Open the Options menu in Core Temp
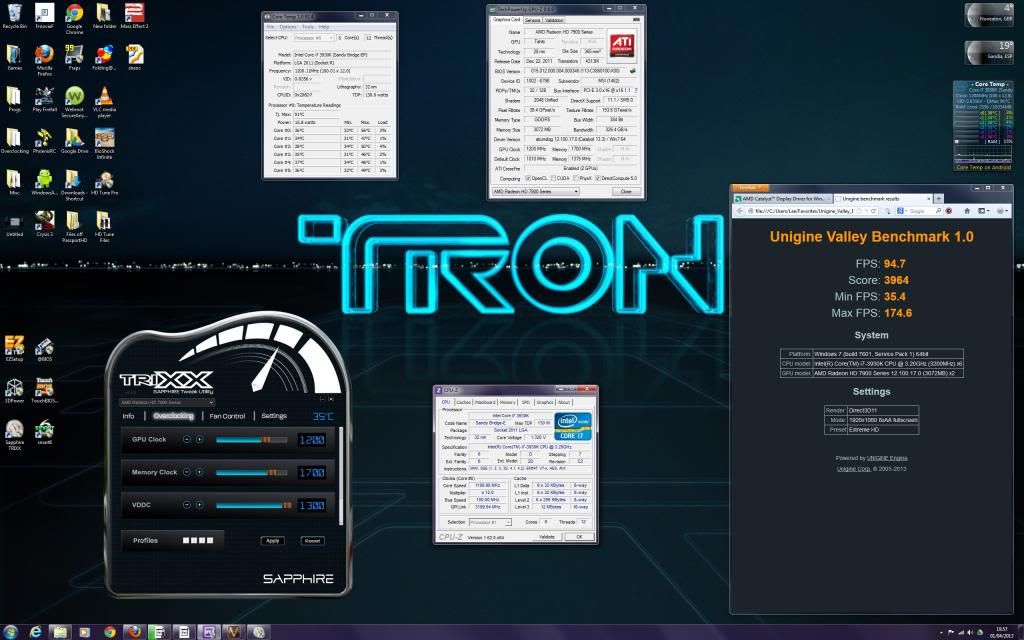 tap(288, 27)
